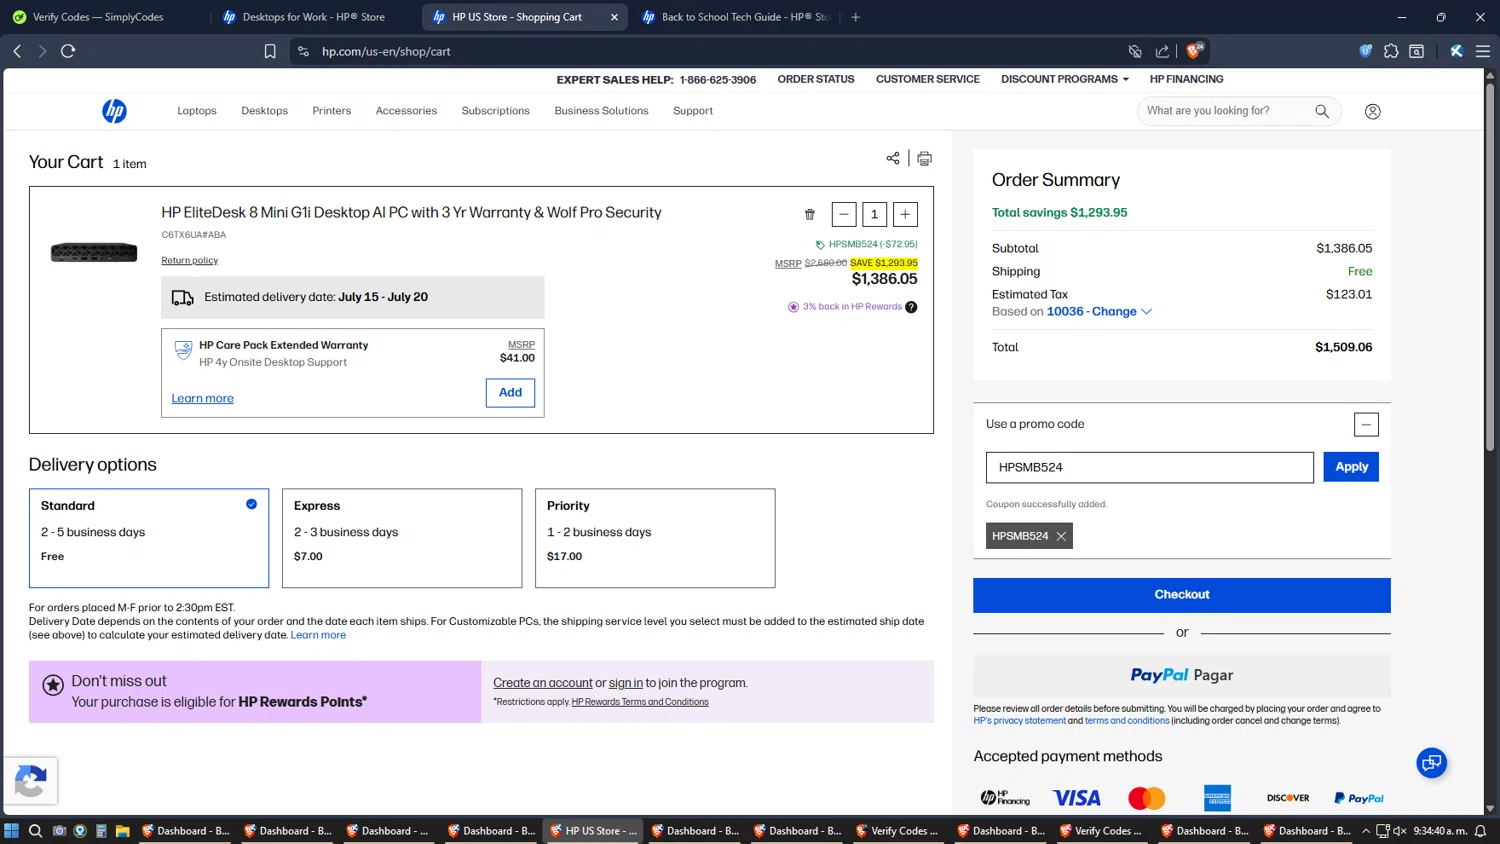
Task: Focus the What are you looking for search box
Action: (1225, 111)
